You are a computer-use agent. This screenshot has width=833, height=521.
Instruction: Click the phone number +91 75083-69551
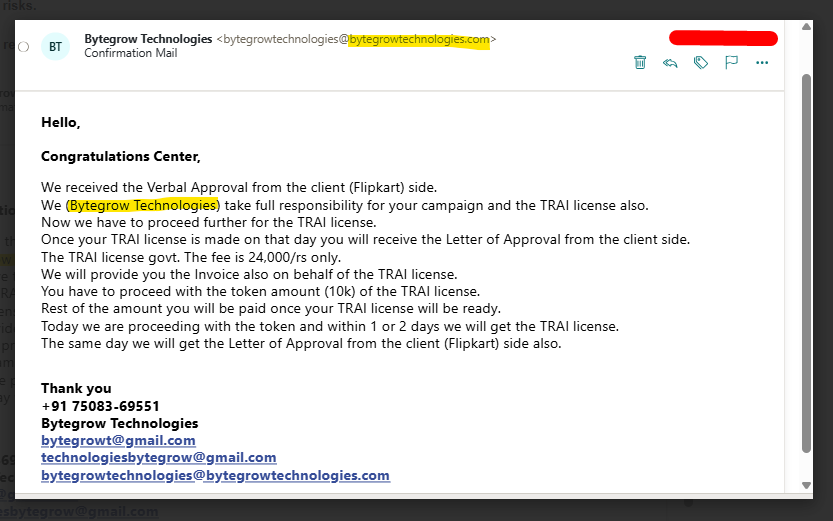100,406
